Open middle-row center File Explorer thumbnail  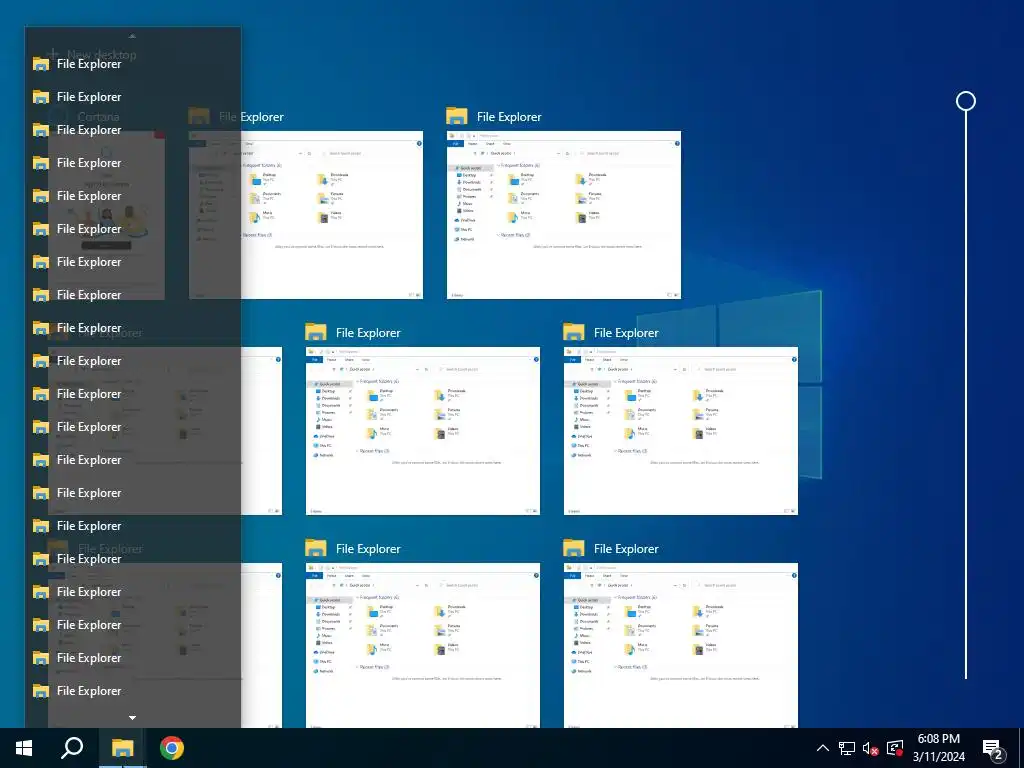point(423,431)
